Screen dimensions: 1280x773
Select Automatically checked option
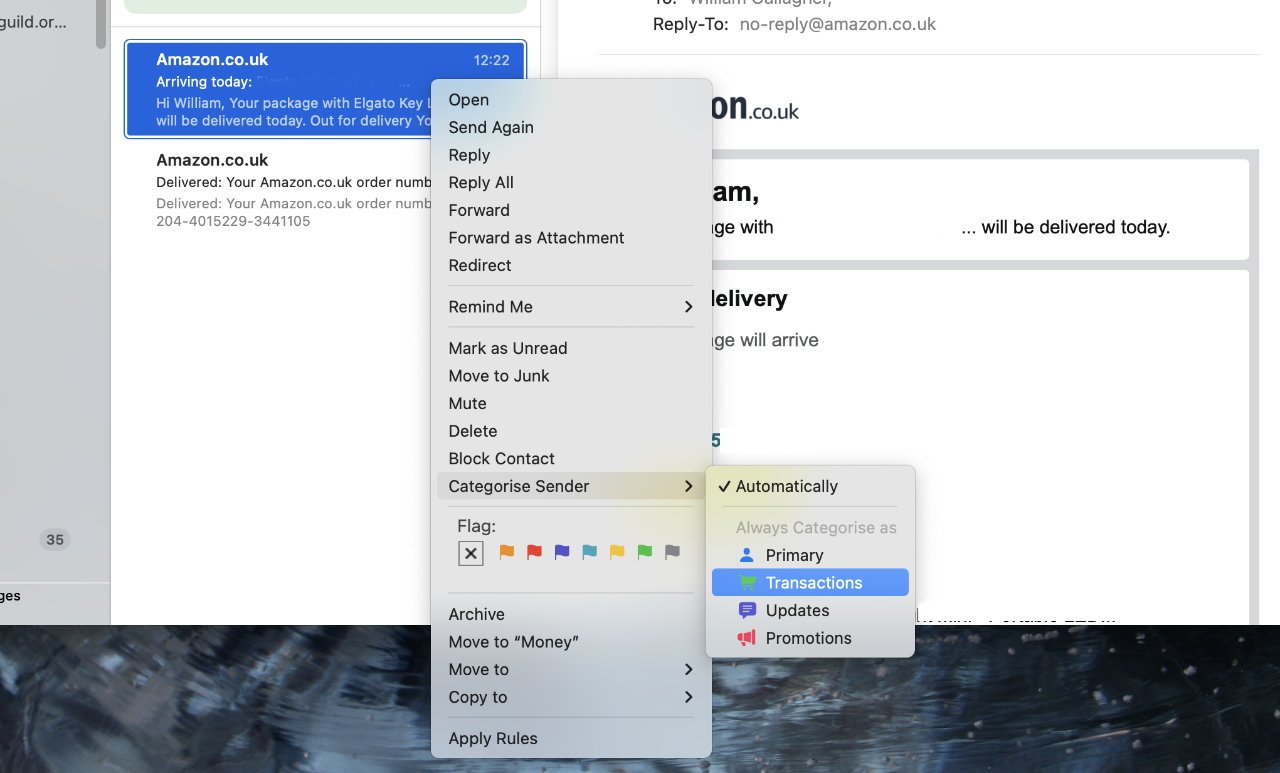coord(810,486)
